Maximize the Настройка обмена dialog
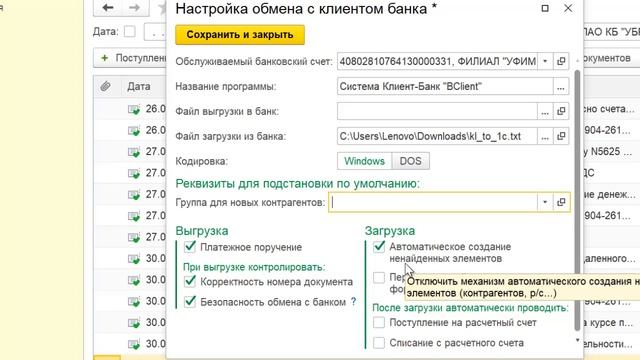The image size is (640, 360). click(x=545, y=8)
